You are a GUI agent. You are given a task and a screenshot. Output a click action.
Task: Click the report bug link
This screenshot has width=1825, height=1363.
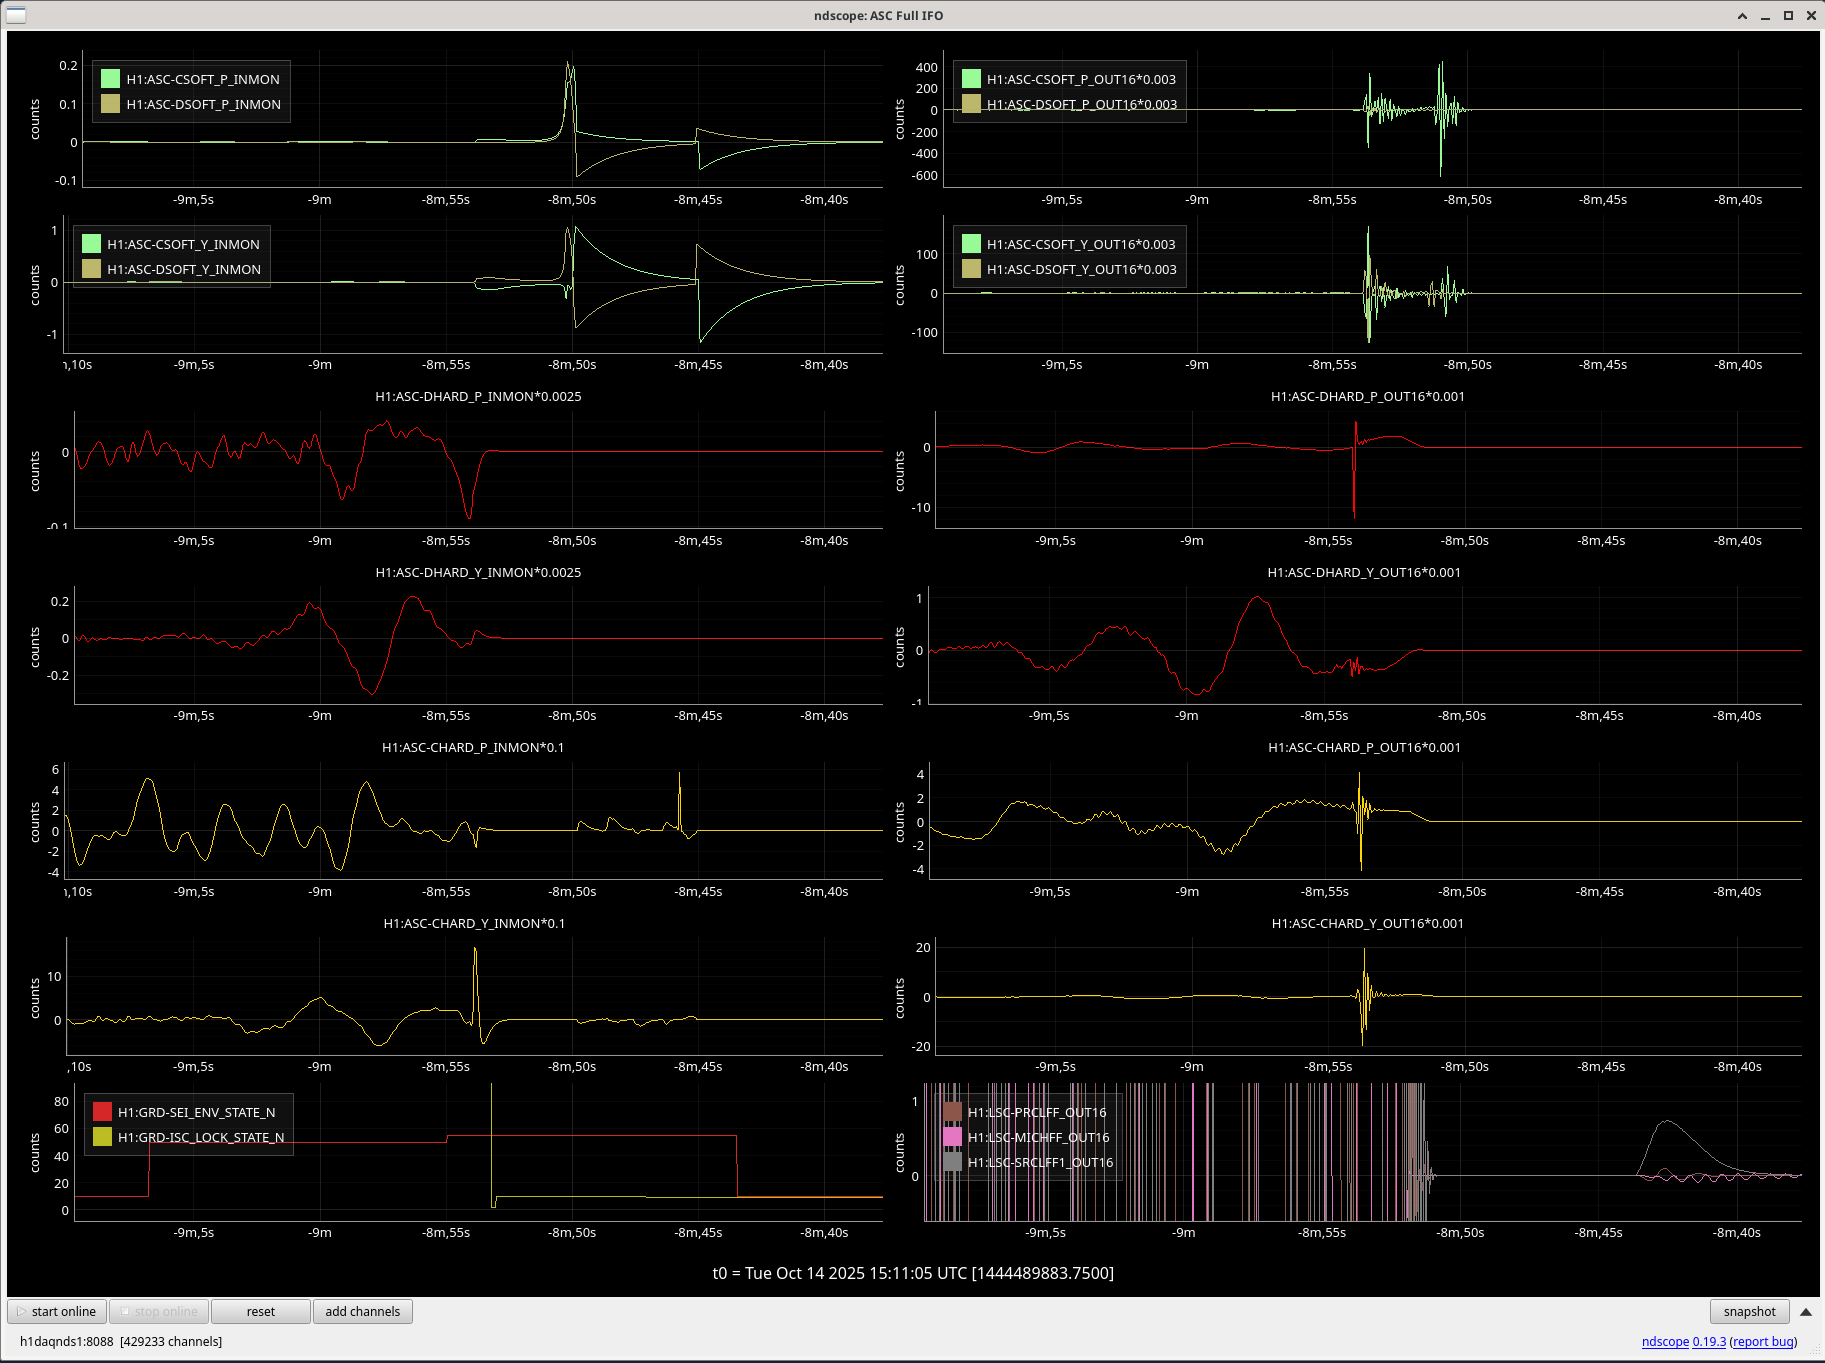tap(1763, 1341)
